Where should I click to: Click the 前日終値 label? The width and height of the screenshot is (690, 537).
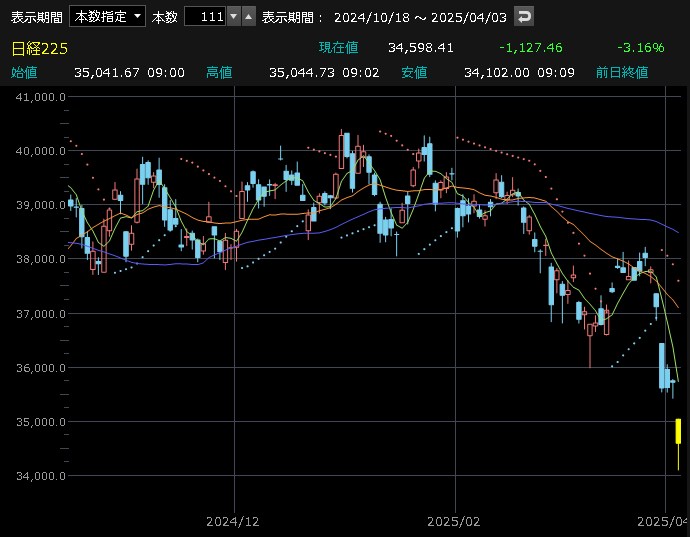[x=622, y=73]
